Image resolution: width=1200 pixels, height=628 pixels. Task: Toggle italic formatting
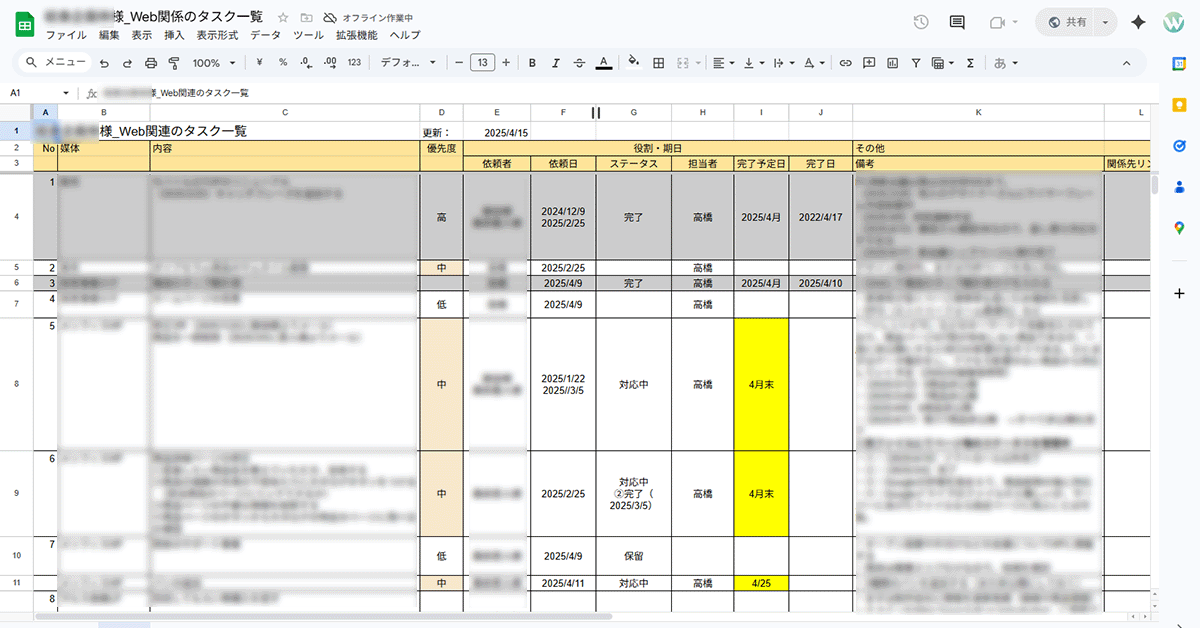[x=556, y=62]
